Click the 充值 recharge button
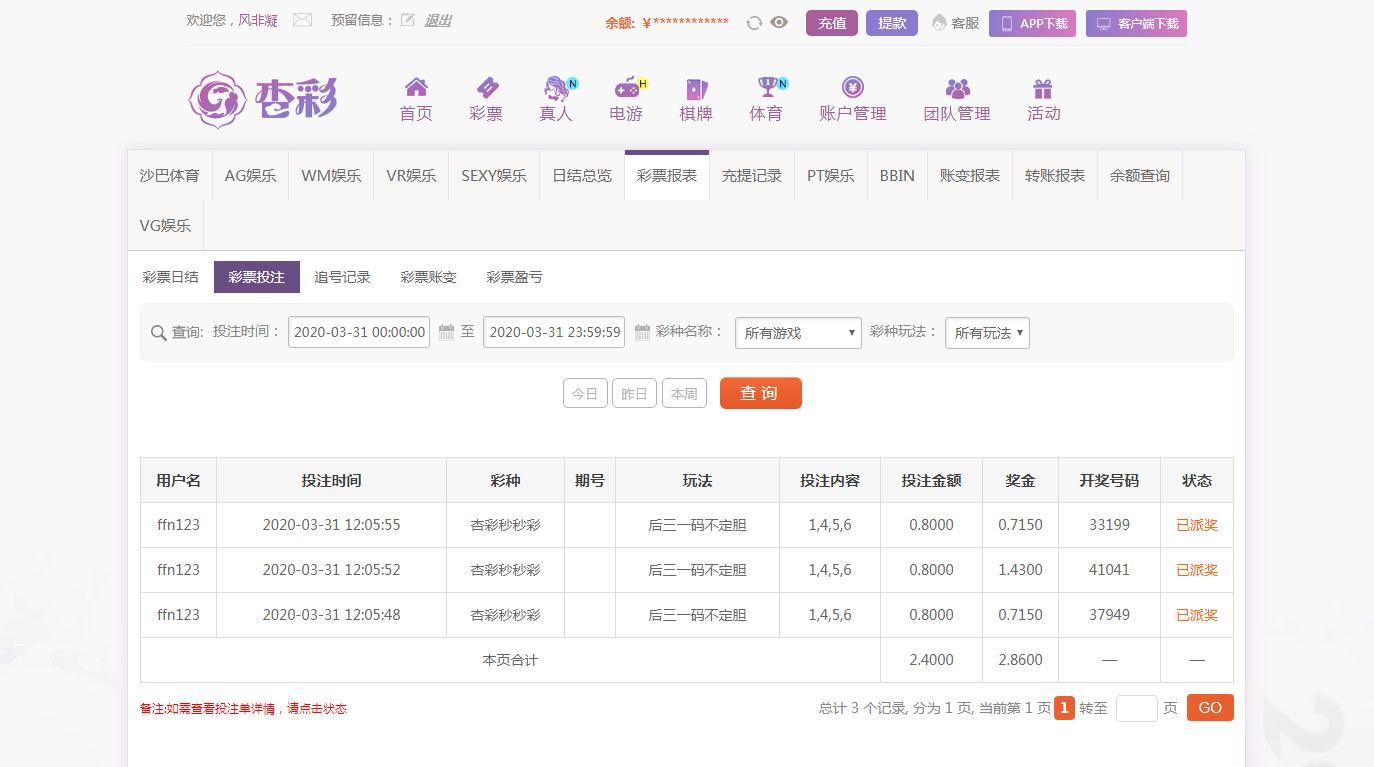The height and width of the screenshot is (767, 1374). click(831, 23)
